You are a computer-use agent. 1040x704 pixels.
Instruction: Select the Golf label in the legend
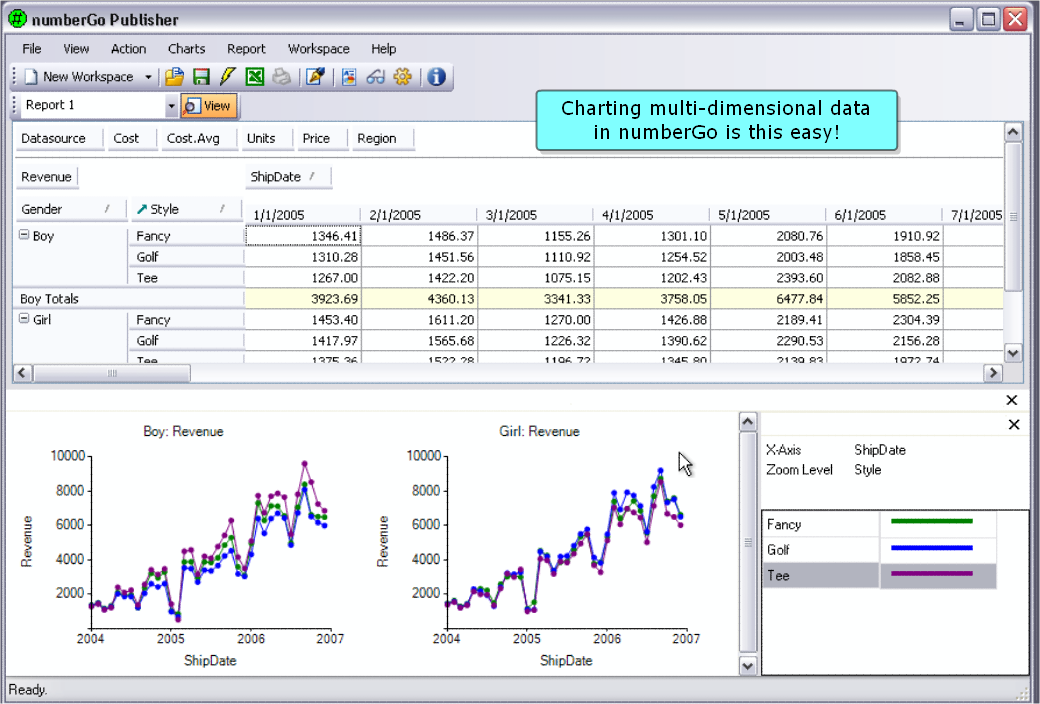tap(778, 550)
